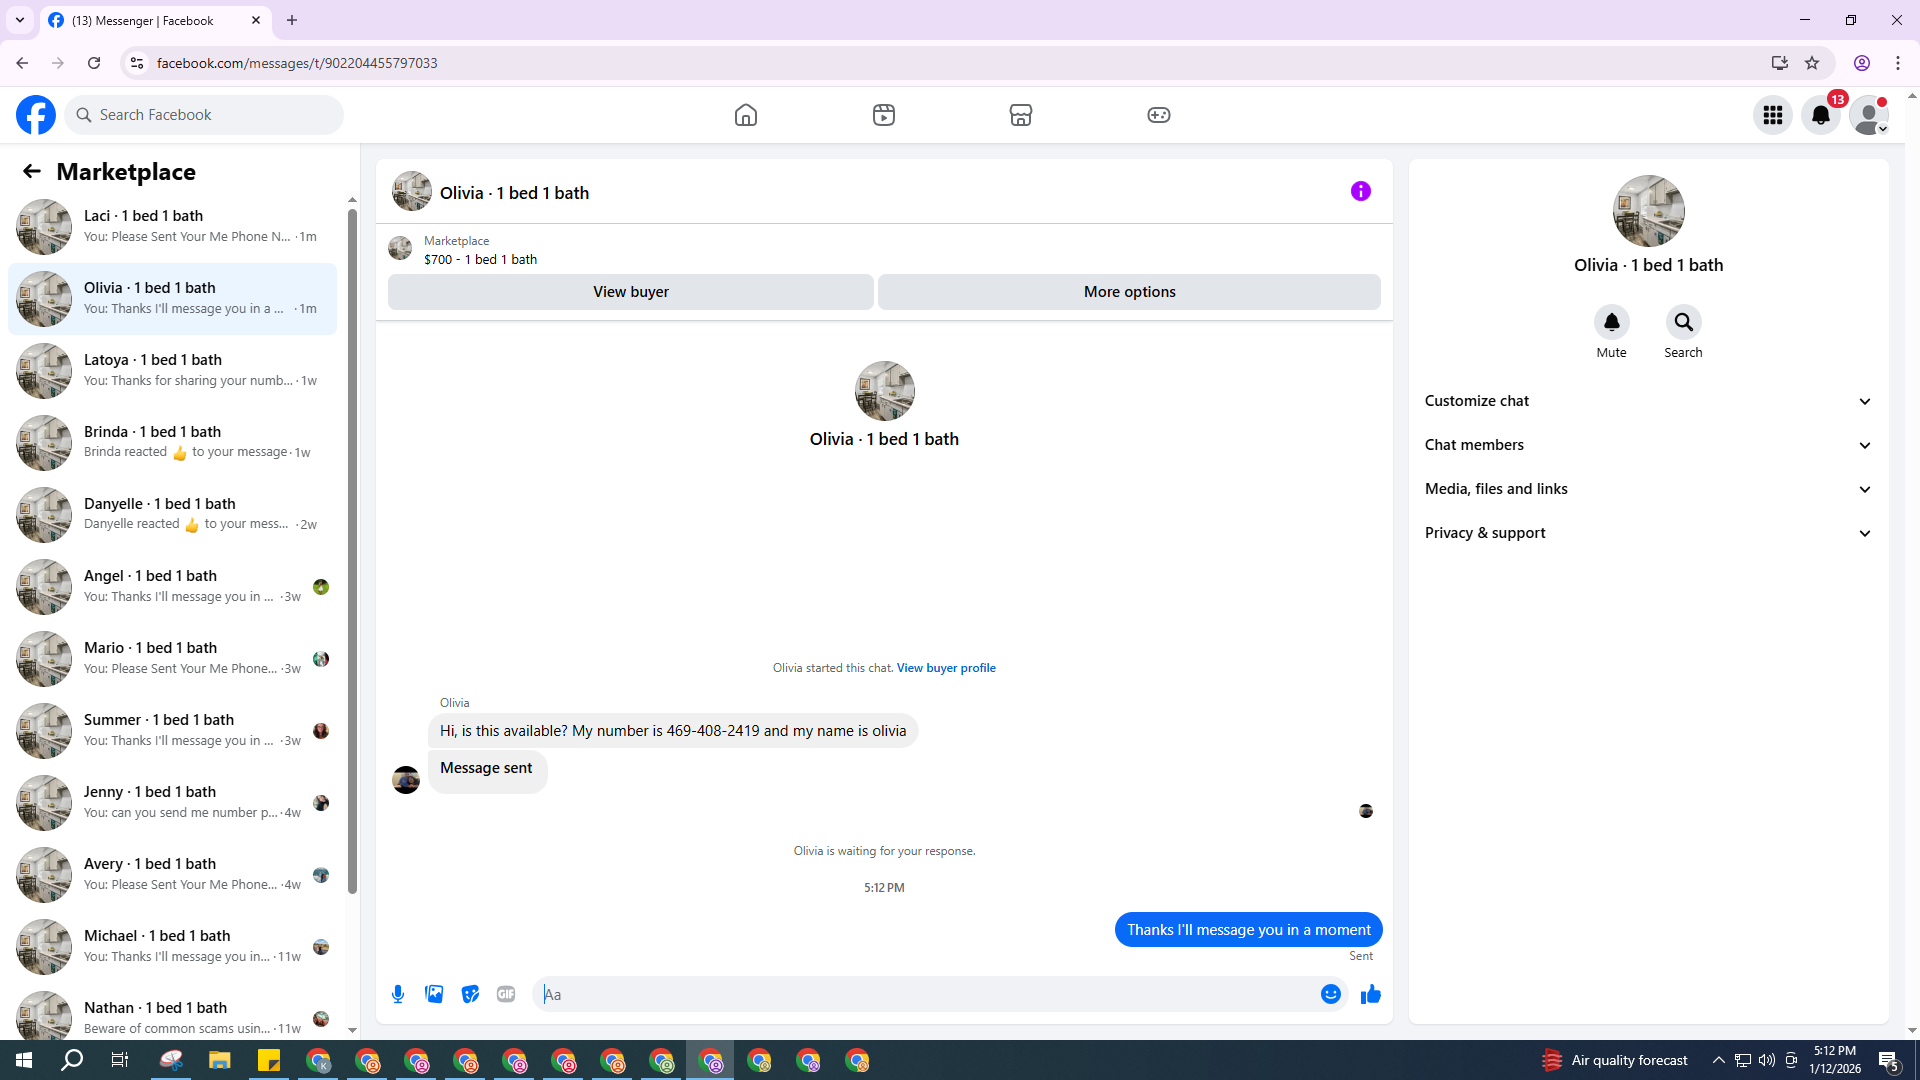Click the View buyer button
Image resolution: width=1920 pixels, height=1080 pixels.
tap(630, 292)
